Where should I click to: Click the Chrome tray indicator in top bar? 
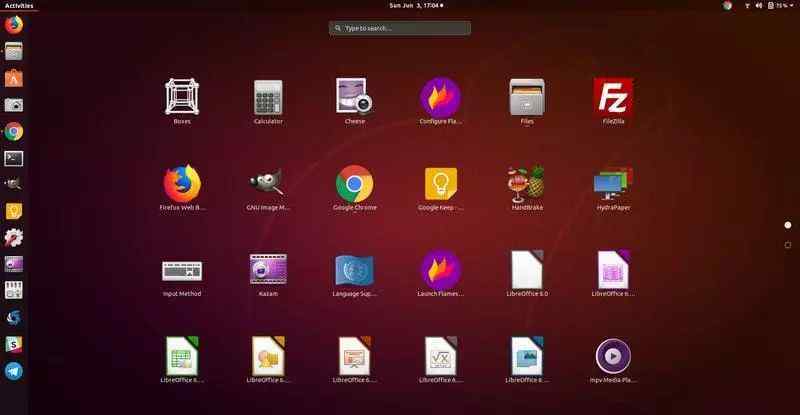click(727, 6)
